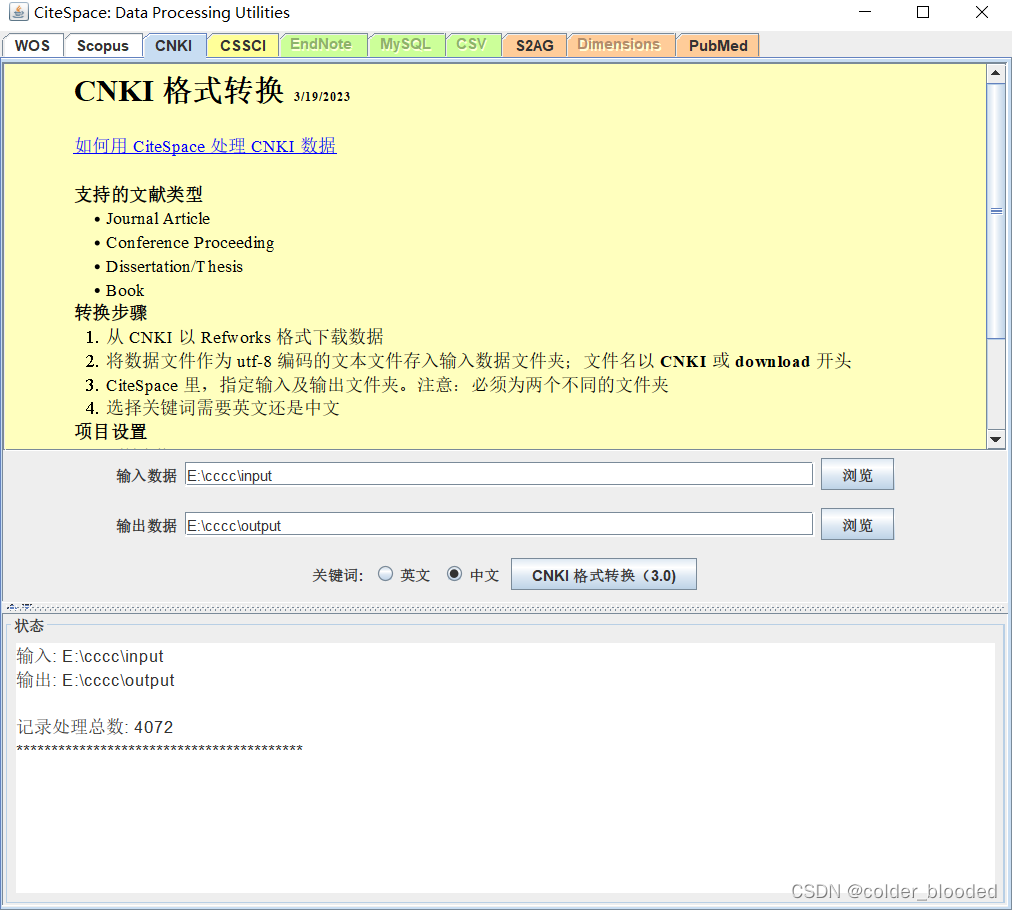Click the 输出: E:\cccc\output status line
This screenshot has width=1012, height=910.
coord(96,680)
